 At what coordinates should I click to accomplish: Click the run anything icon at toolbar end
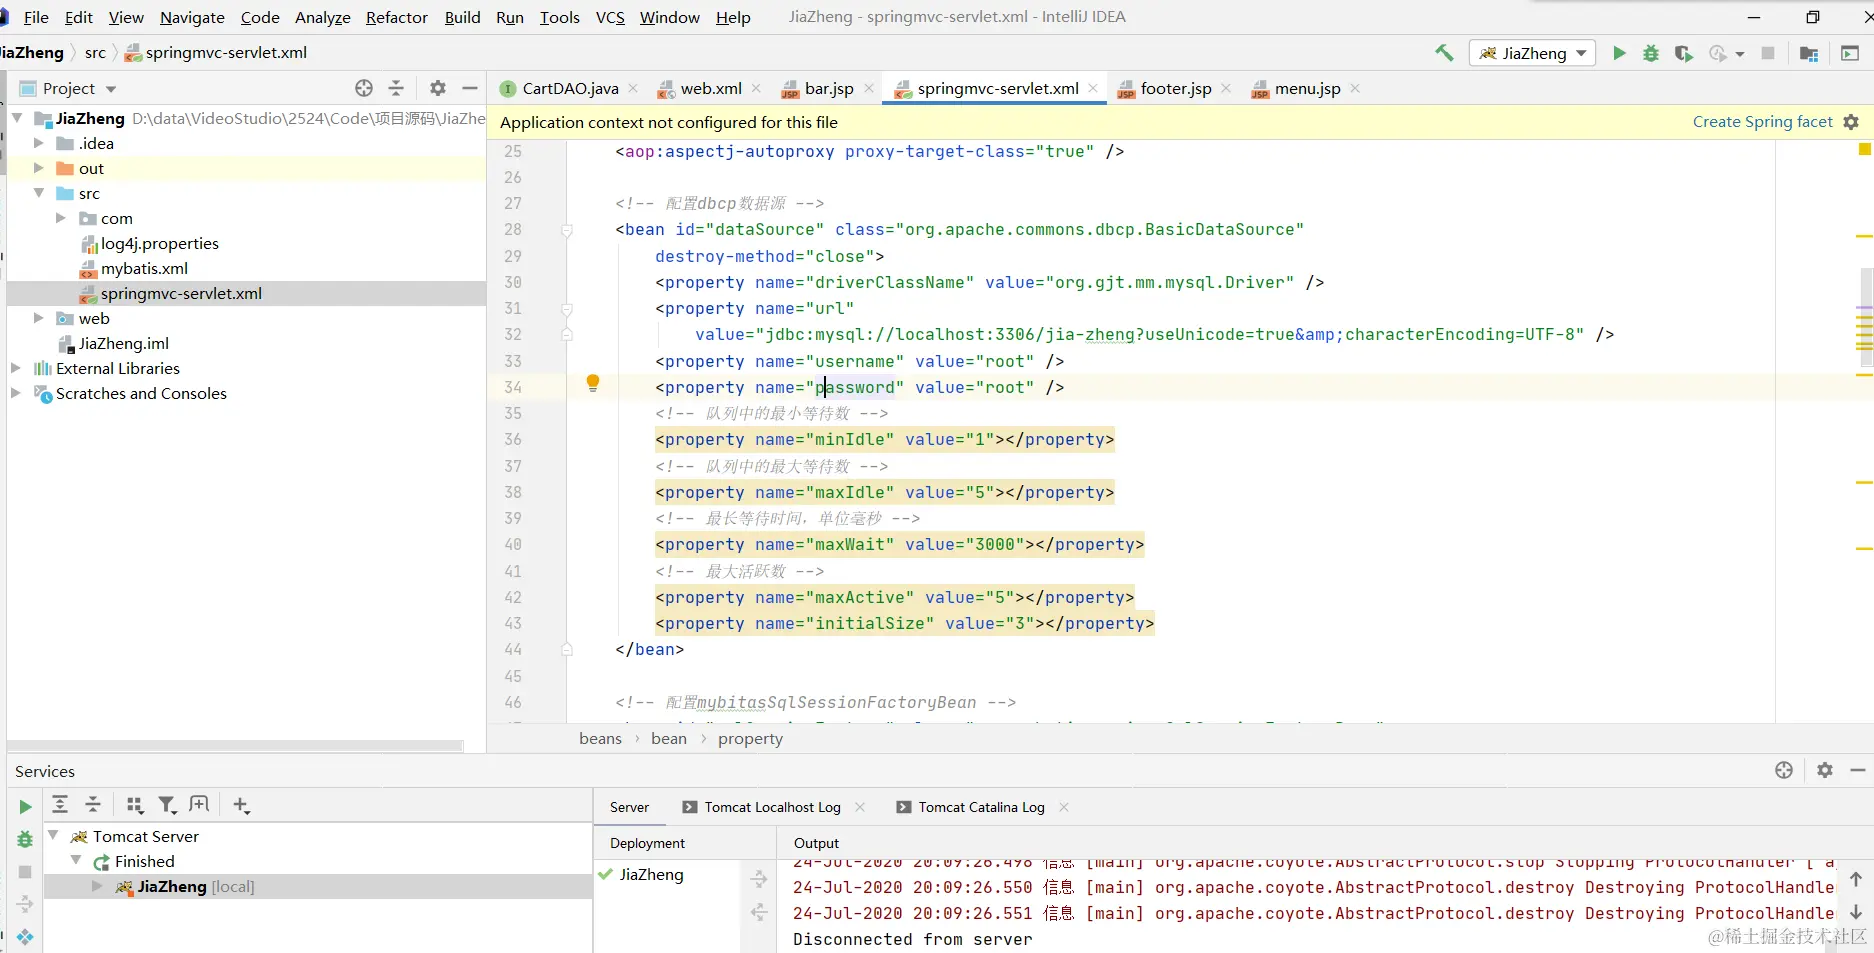coord(1850,53)
